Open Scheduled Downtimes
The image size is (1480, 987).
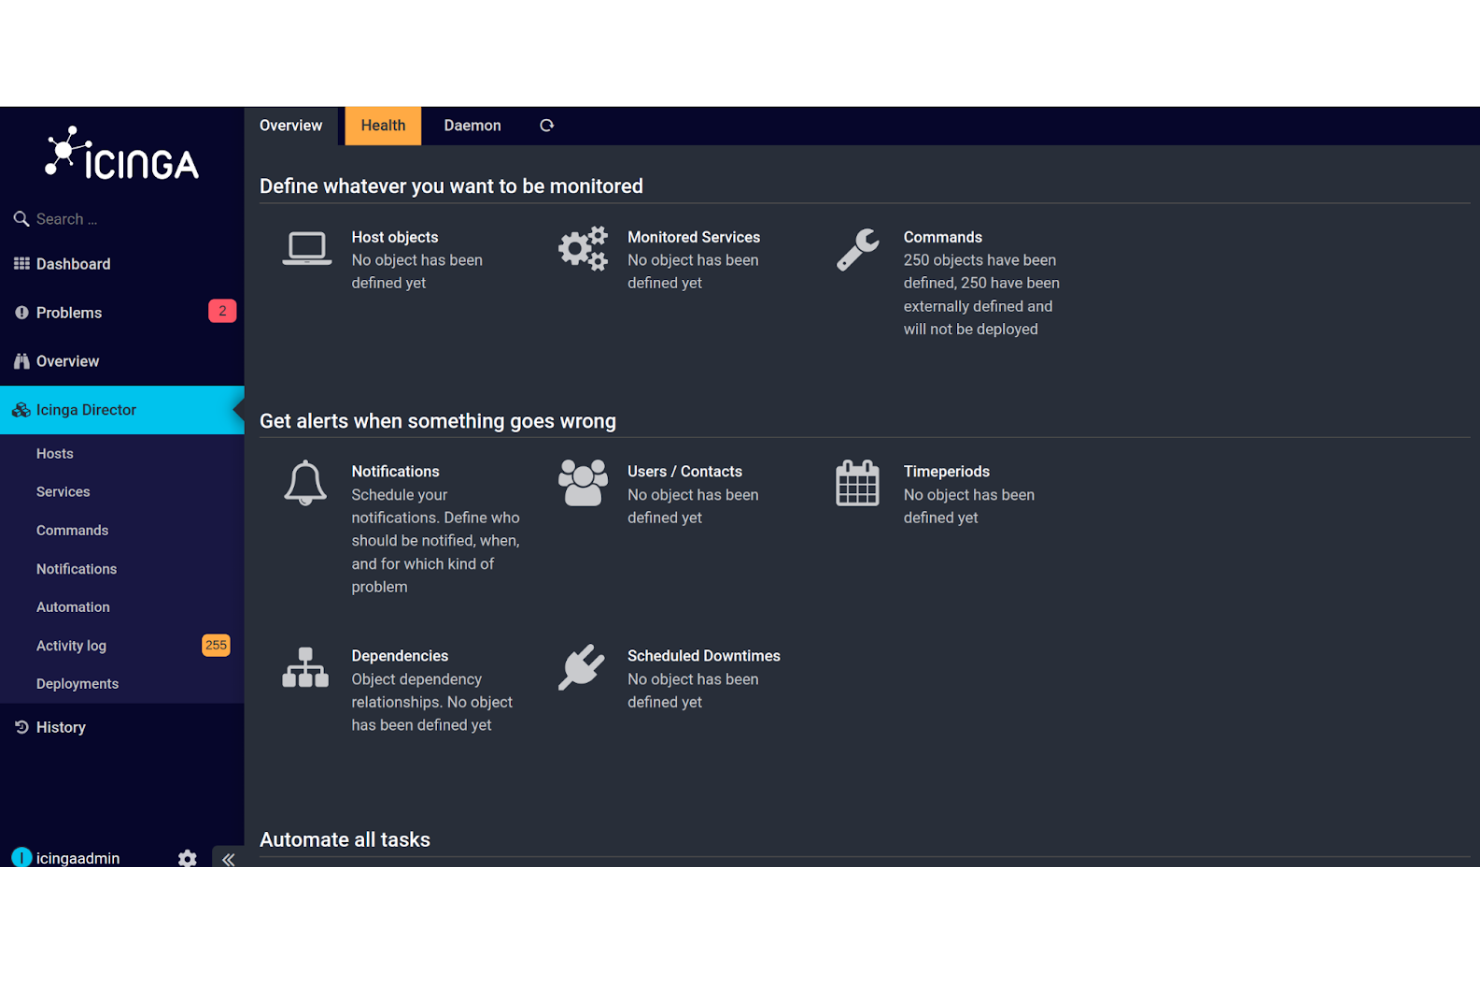(703, 655)
